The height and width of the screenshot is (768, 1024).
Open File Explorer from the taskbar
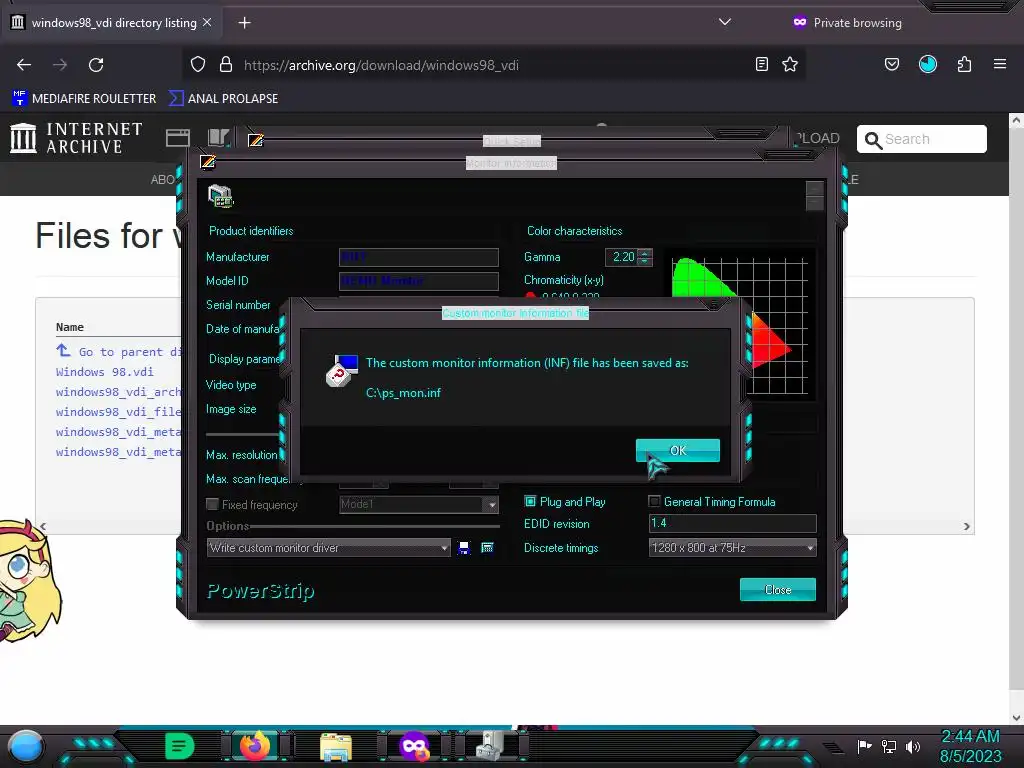[336, 746]
